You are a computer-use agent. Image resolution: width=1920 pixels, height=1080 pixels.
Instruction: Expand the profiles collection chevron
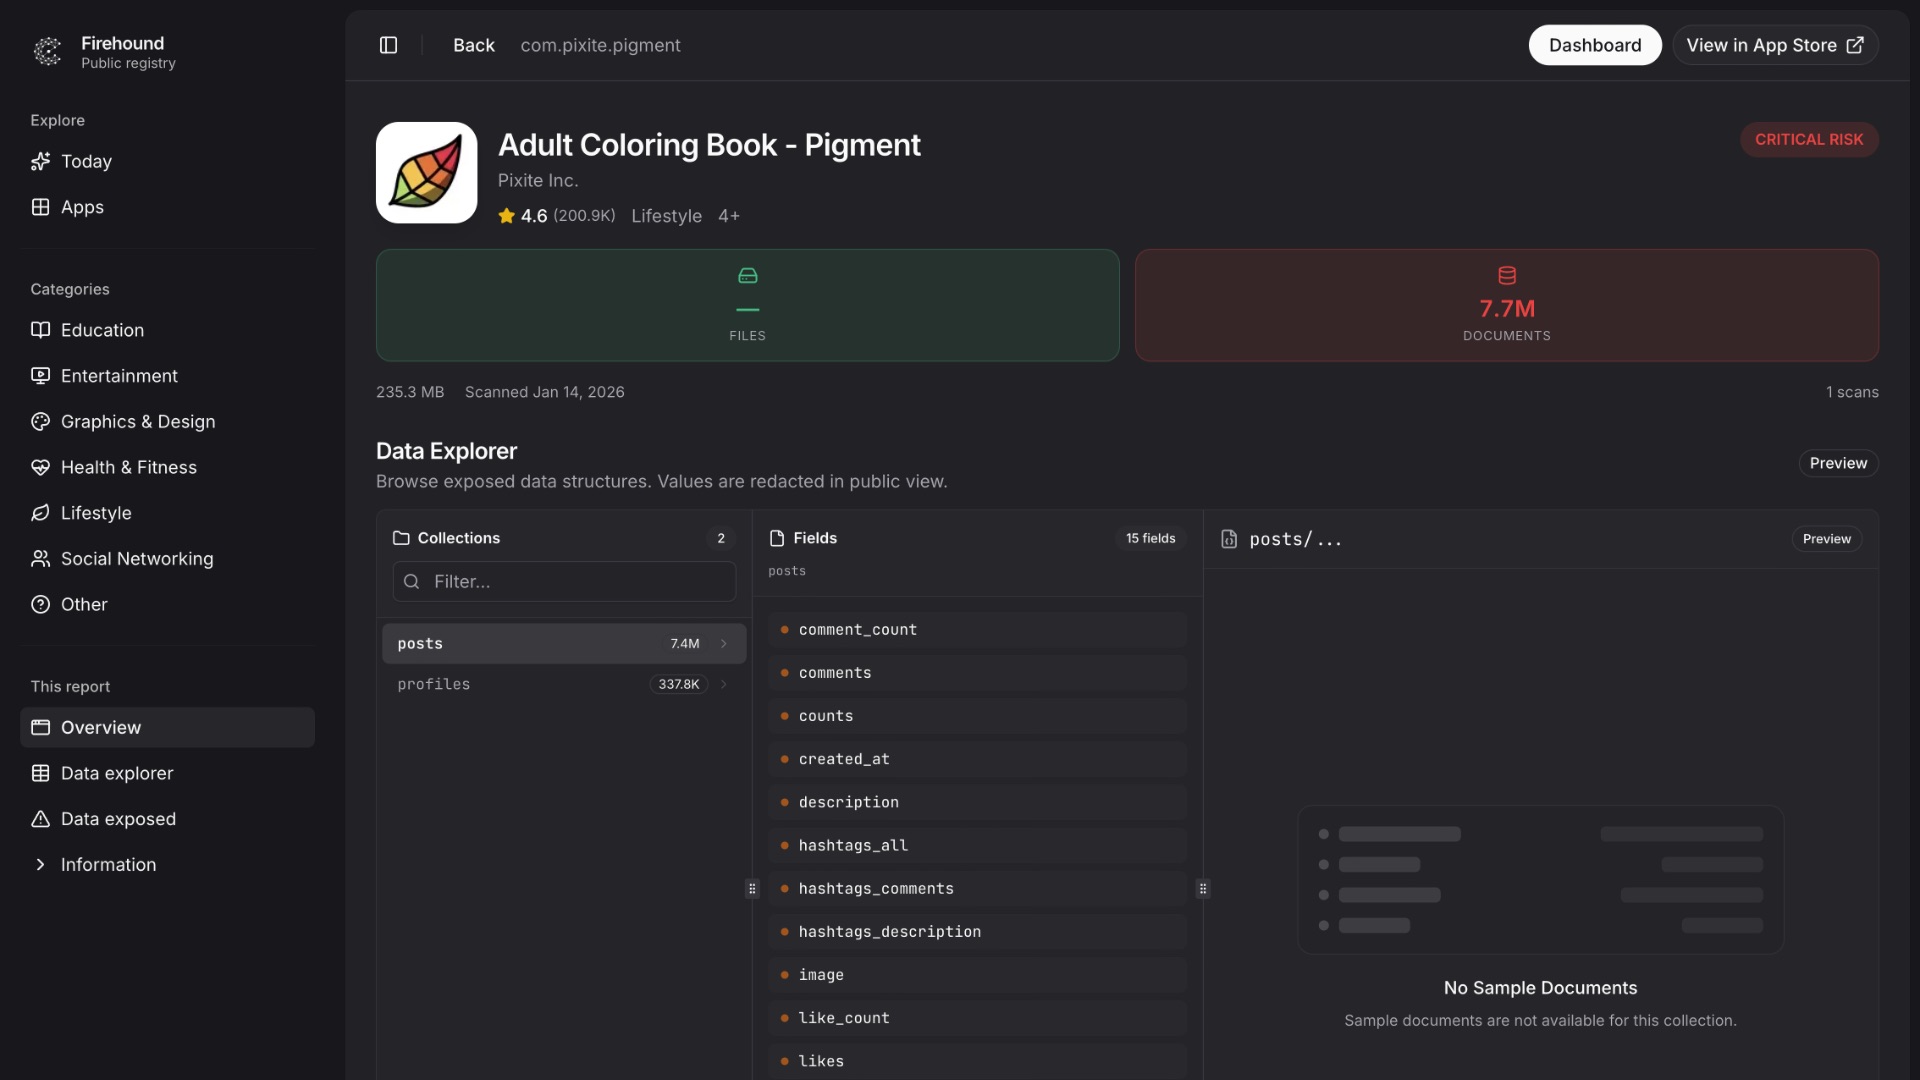point(724,684)
